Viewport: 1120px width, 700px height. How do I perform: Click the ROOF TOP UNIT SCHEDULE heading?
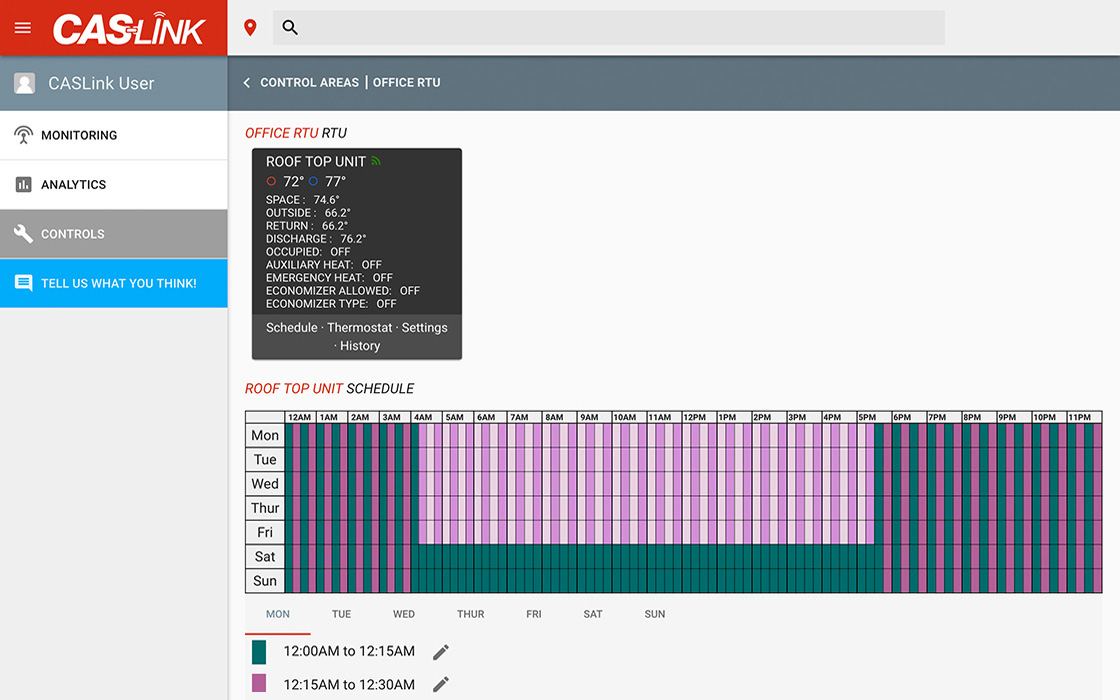tap(329, 389)
